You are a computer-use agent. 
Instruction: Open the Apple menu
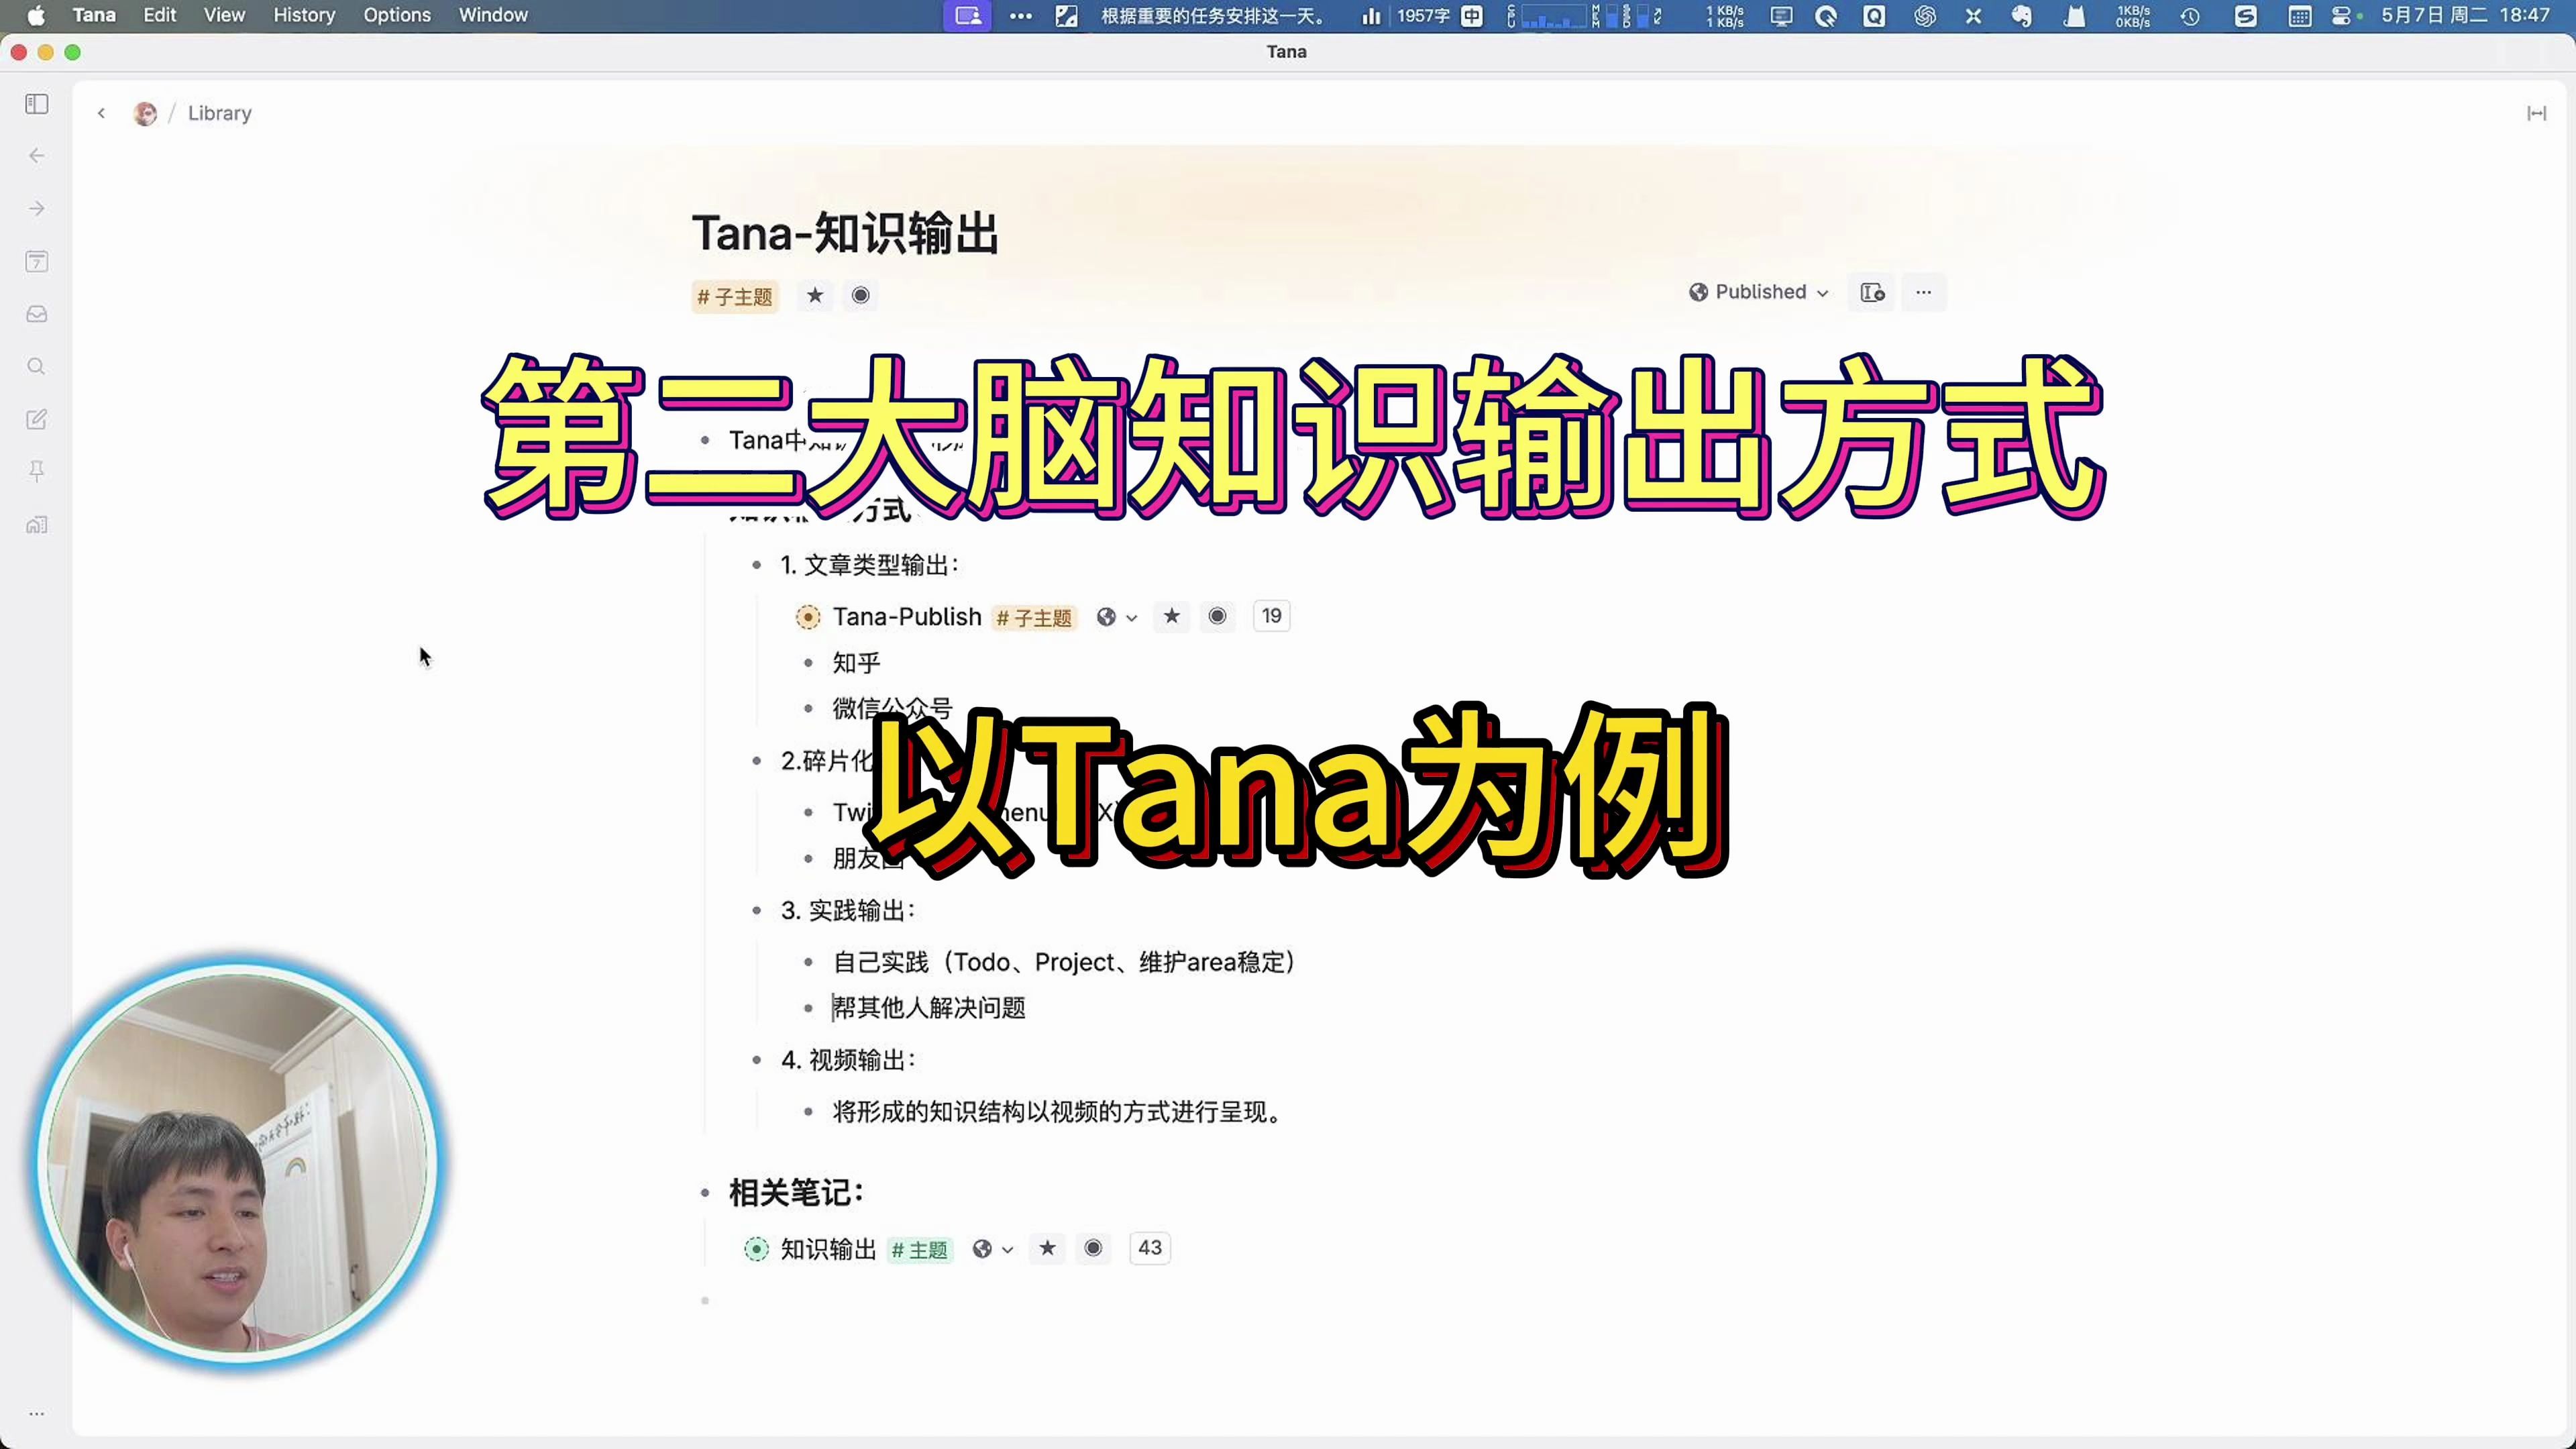[x=36, y=15]
